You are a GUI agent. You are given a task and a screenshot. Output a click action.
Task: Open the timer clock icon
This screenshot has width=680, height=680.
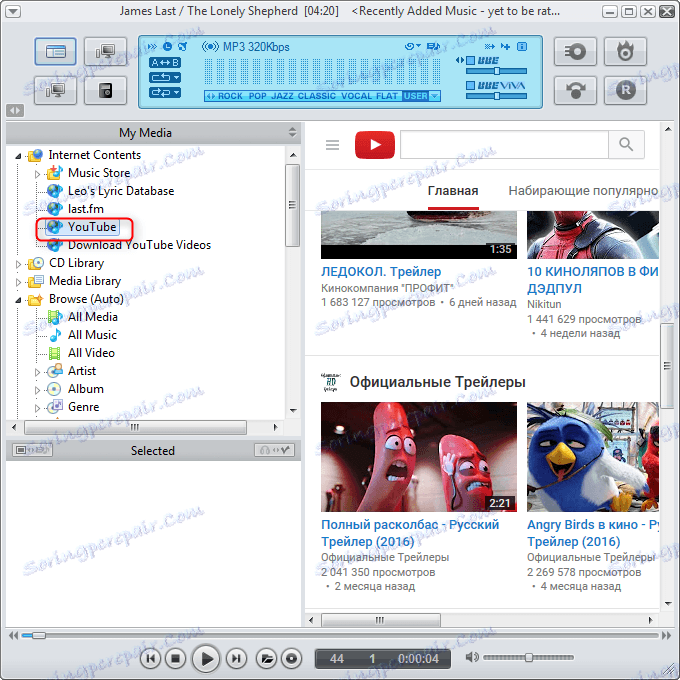pyautogui.click(x=167, y=46)
